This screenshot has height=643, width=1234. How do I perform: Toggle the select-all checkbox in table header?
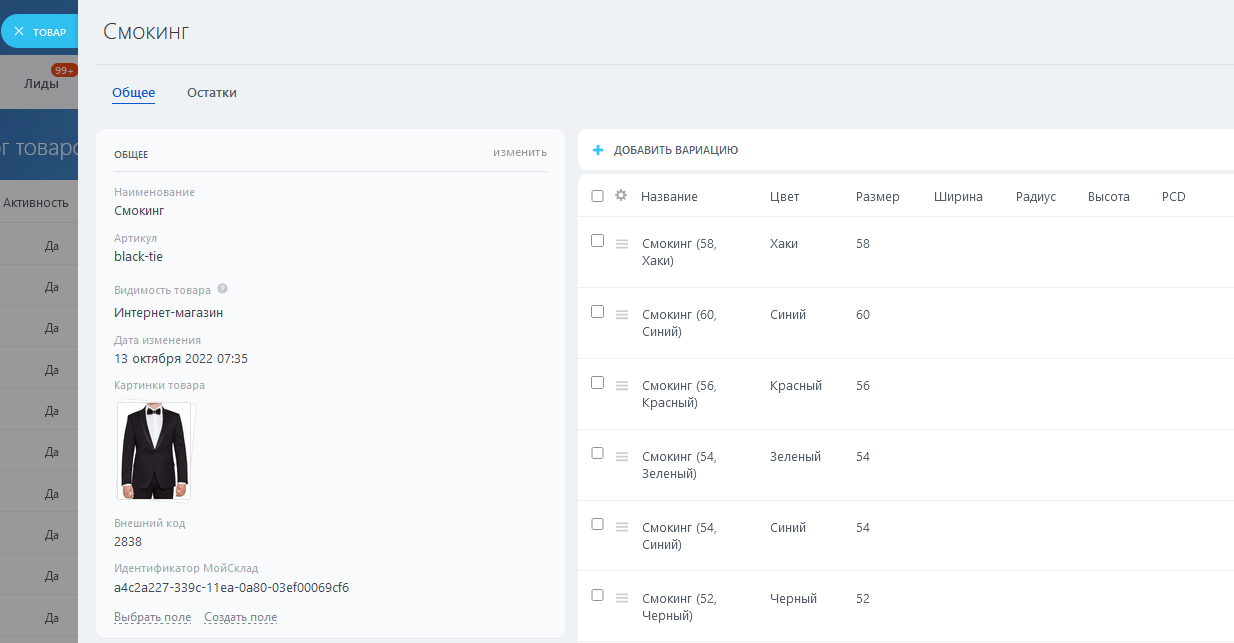[x=598, y=196]
